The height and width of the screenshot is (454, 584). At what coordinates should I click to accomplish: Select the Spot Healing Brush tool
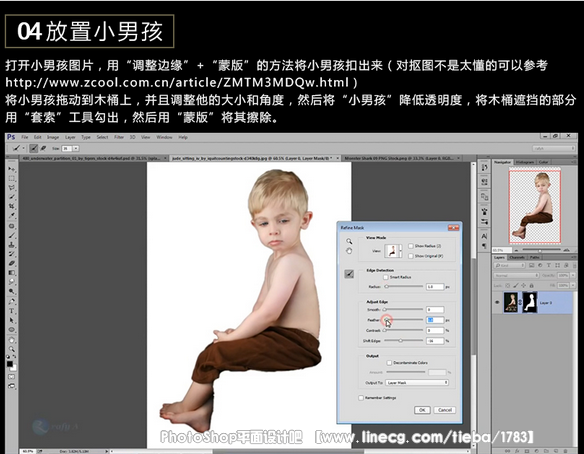click(12, 226)
